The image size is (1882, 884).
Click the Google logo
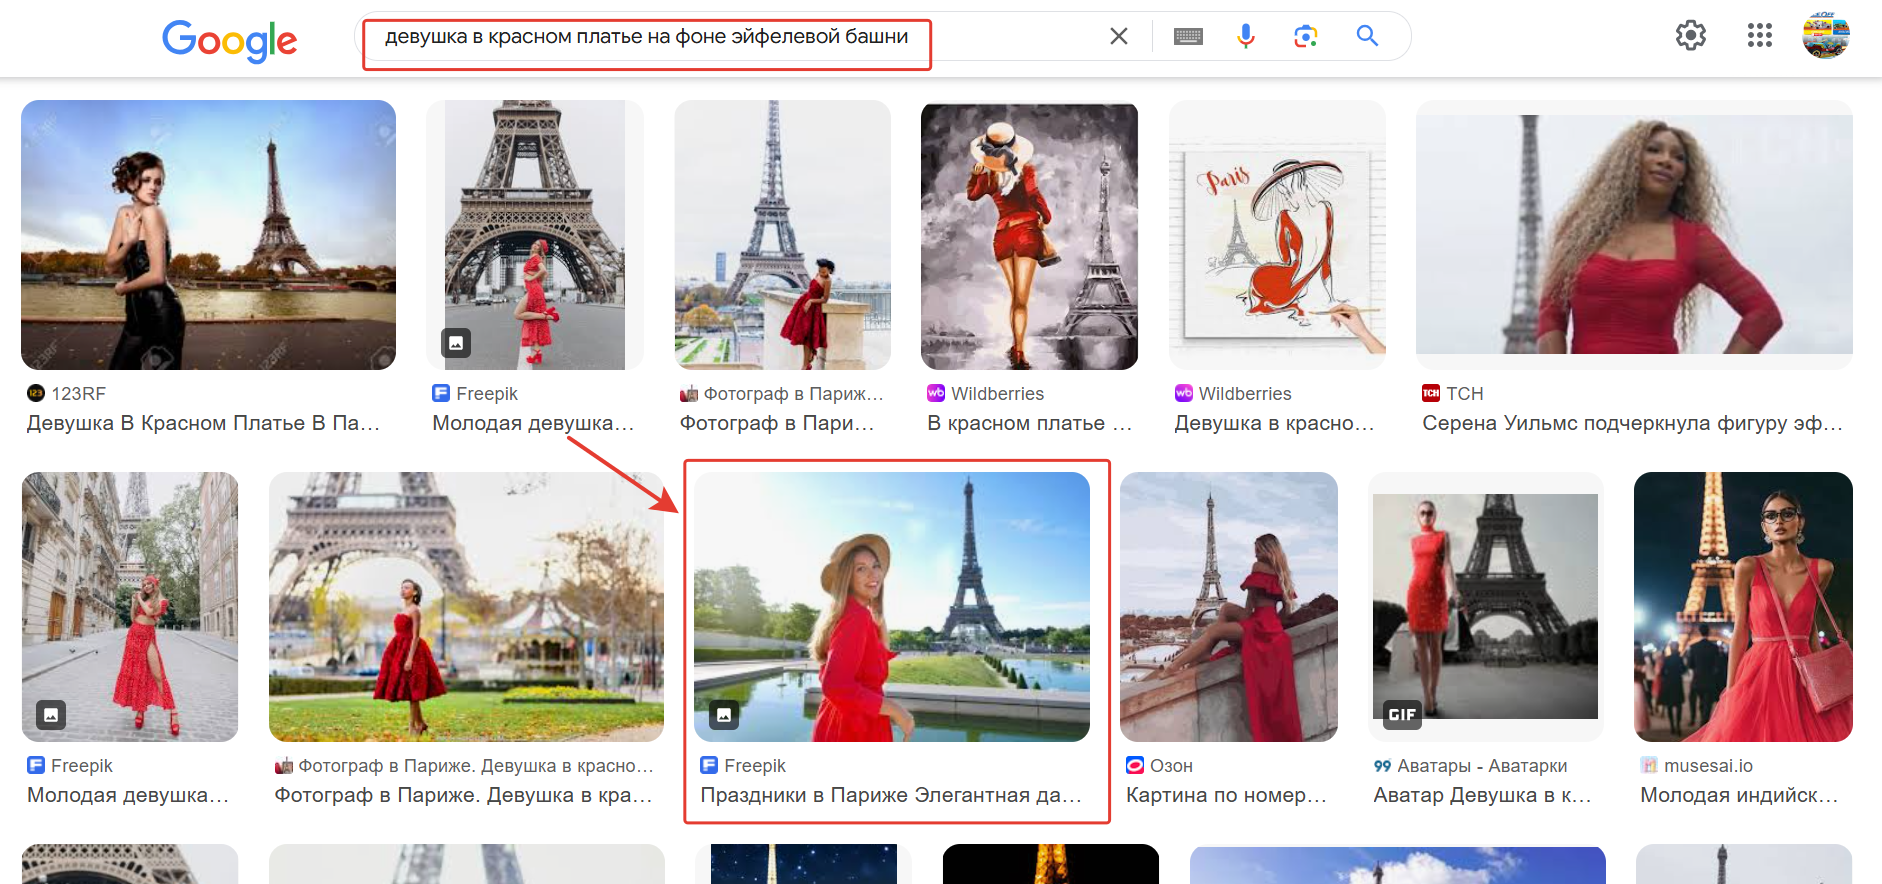point(229,40)
